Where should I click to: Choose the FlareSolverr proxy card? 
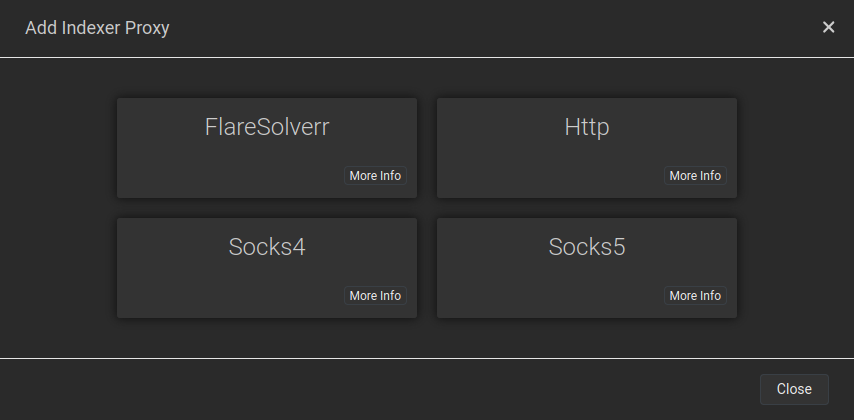[267, 148]
